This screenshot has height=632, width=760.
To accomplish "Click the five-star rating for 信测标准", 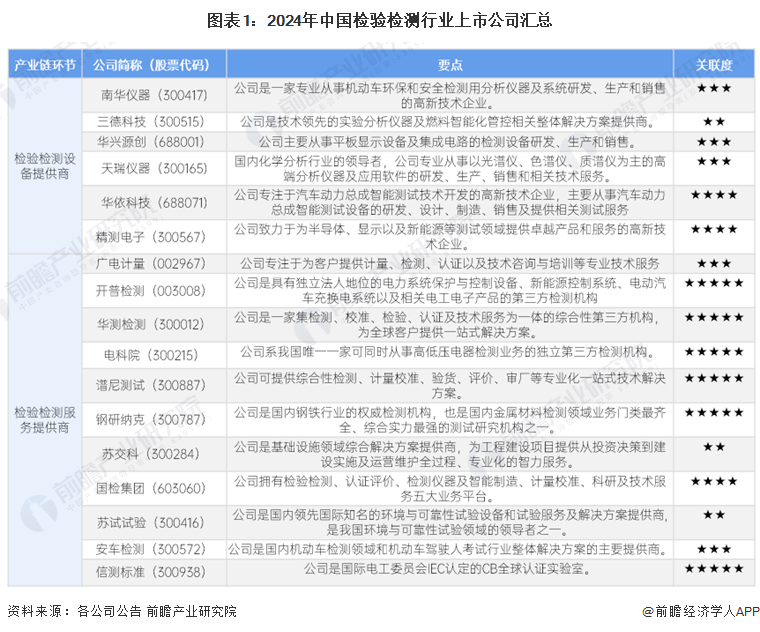I will 714,569.
